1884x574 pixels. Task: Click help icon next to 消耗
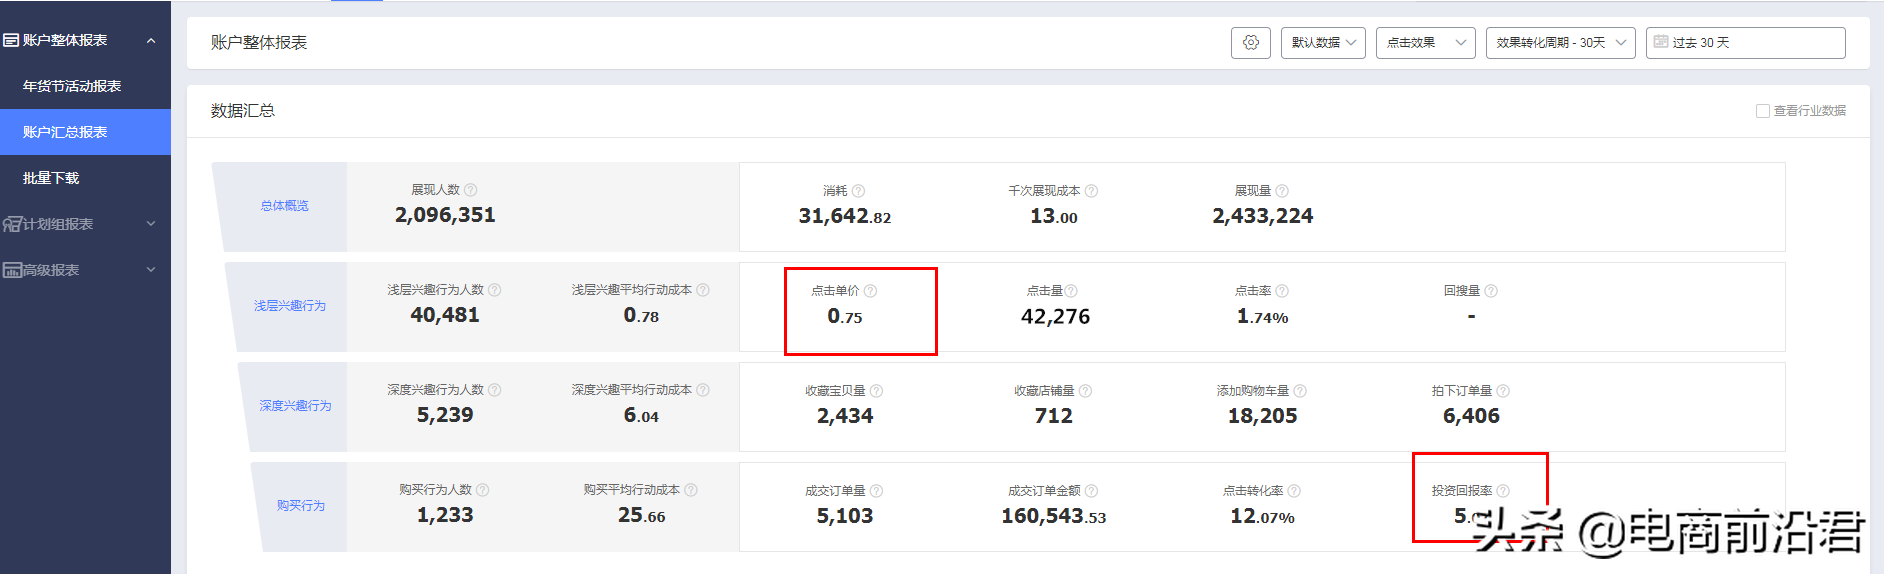tap(858, 191)
